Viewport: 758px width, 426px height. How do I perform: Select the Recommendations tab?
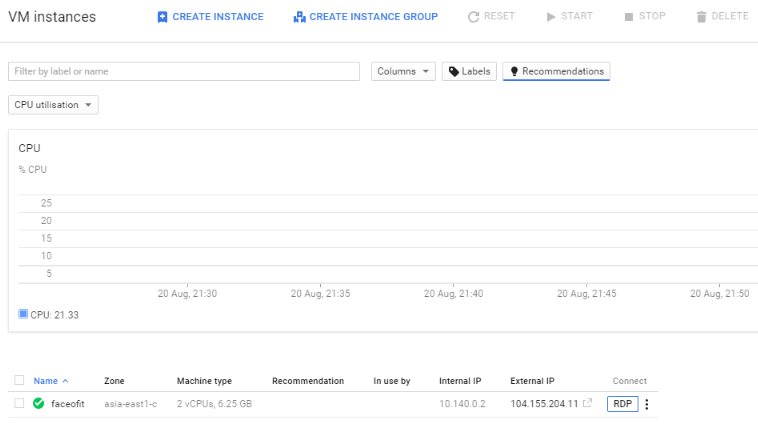point(556,72)
